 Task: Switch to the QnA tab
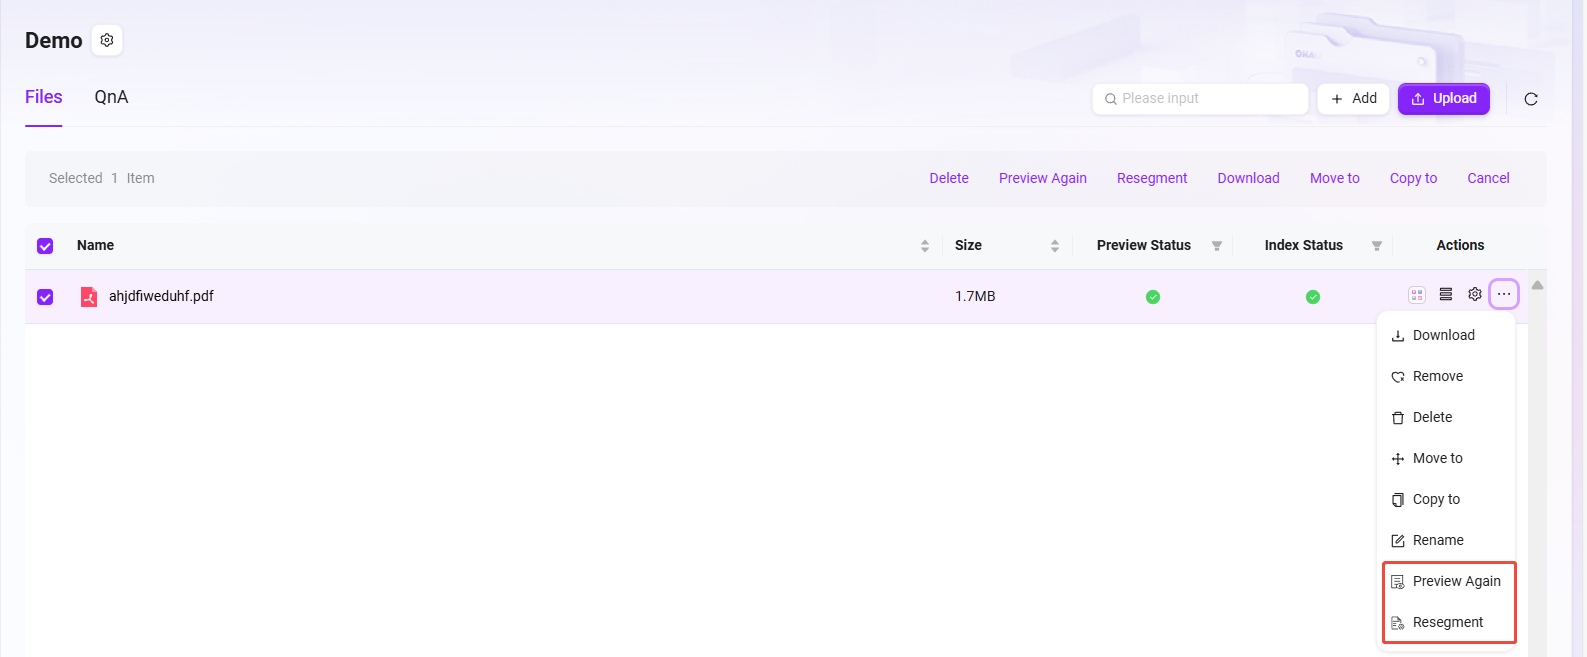(x=111, y=97)
